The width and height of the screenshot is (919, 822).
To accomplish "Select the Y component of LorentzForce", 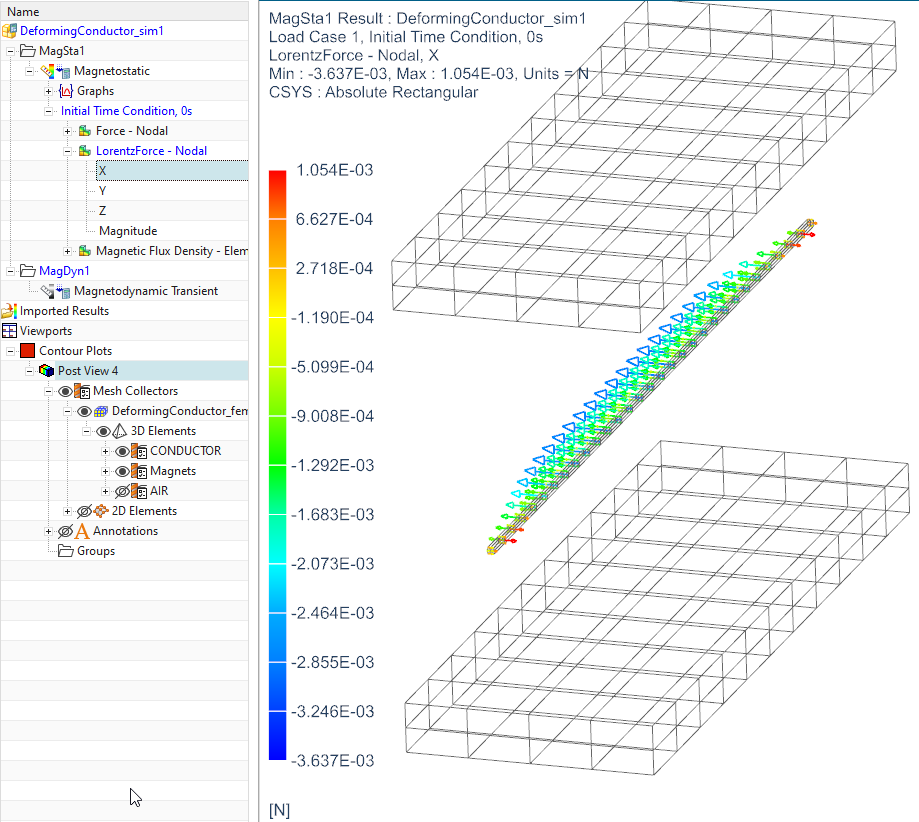I will 103,191.
